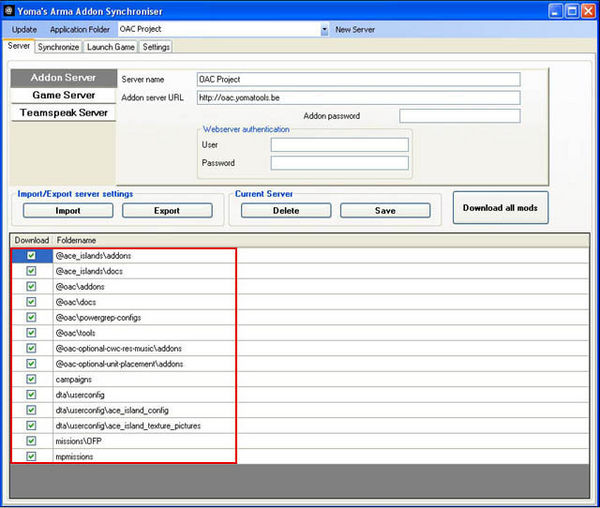Click the Foldername column header
Screen dimensions: 600x508
76,240
